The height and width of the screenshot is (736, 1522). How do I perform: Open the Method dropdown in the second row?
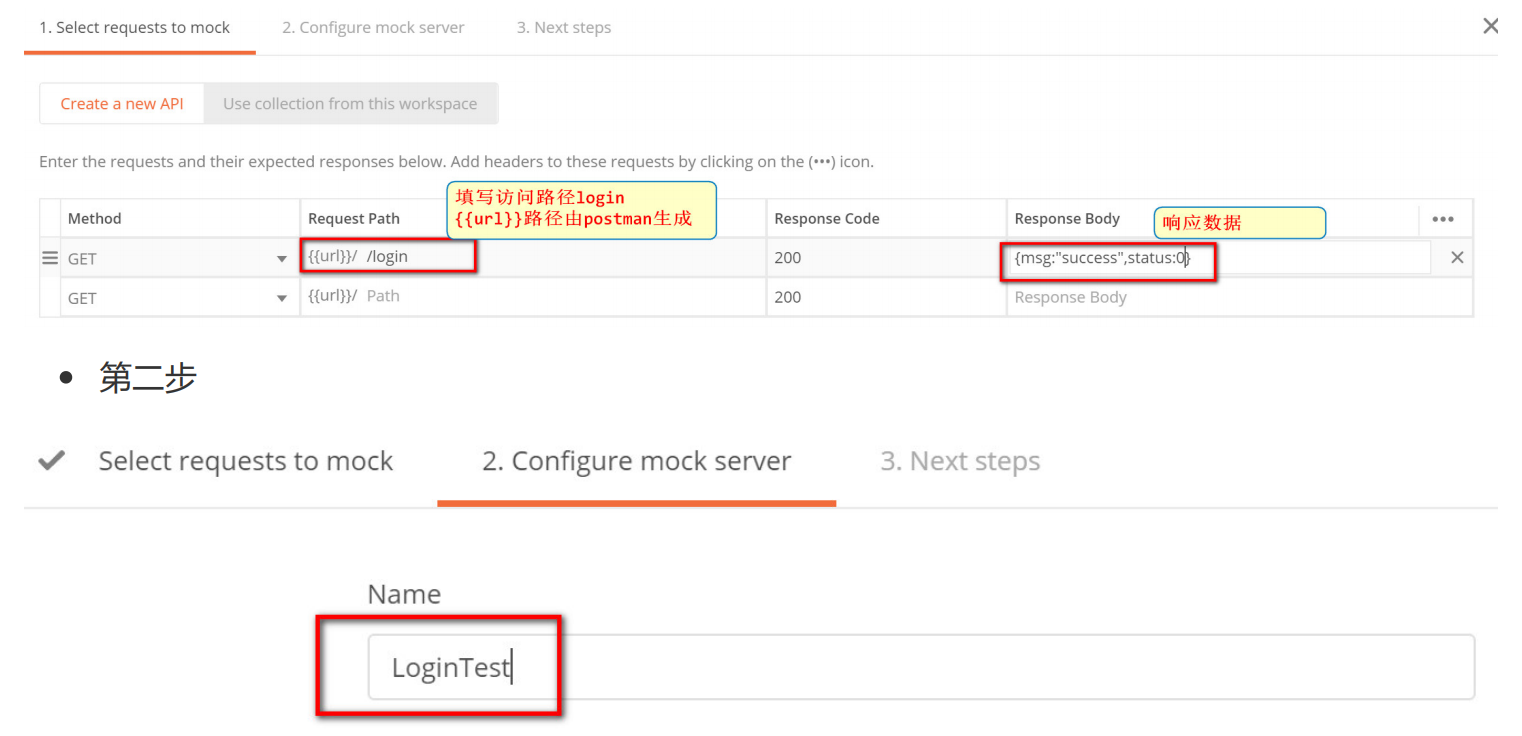(x=178, y=297)
